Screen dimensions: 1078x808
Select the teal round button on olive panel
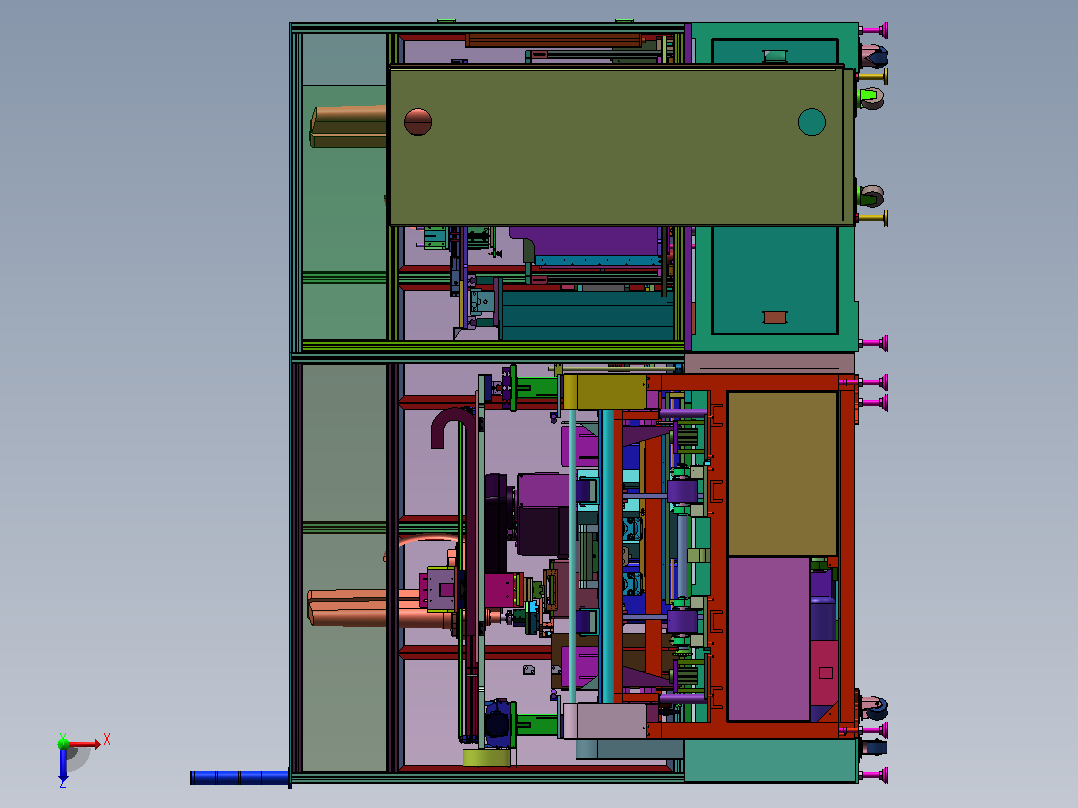coord(812,122)
